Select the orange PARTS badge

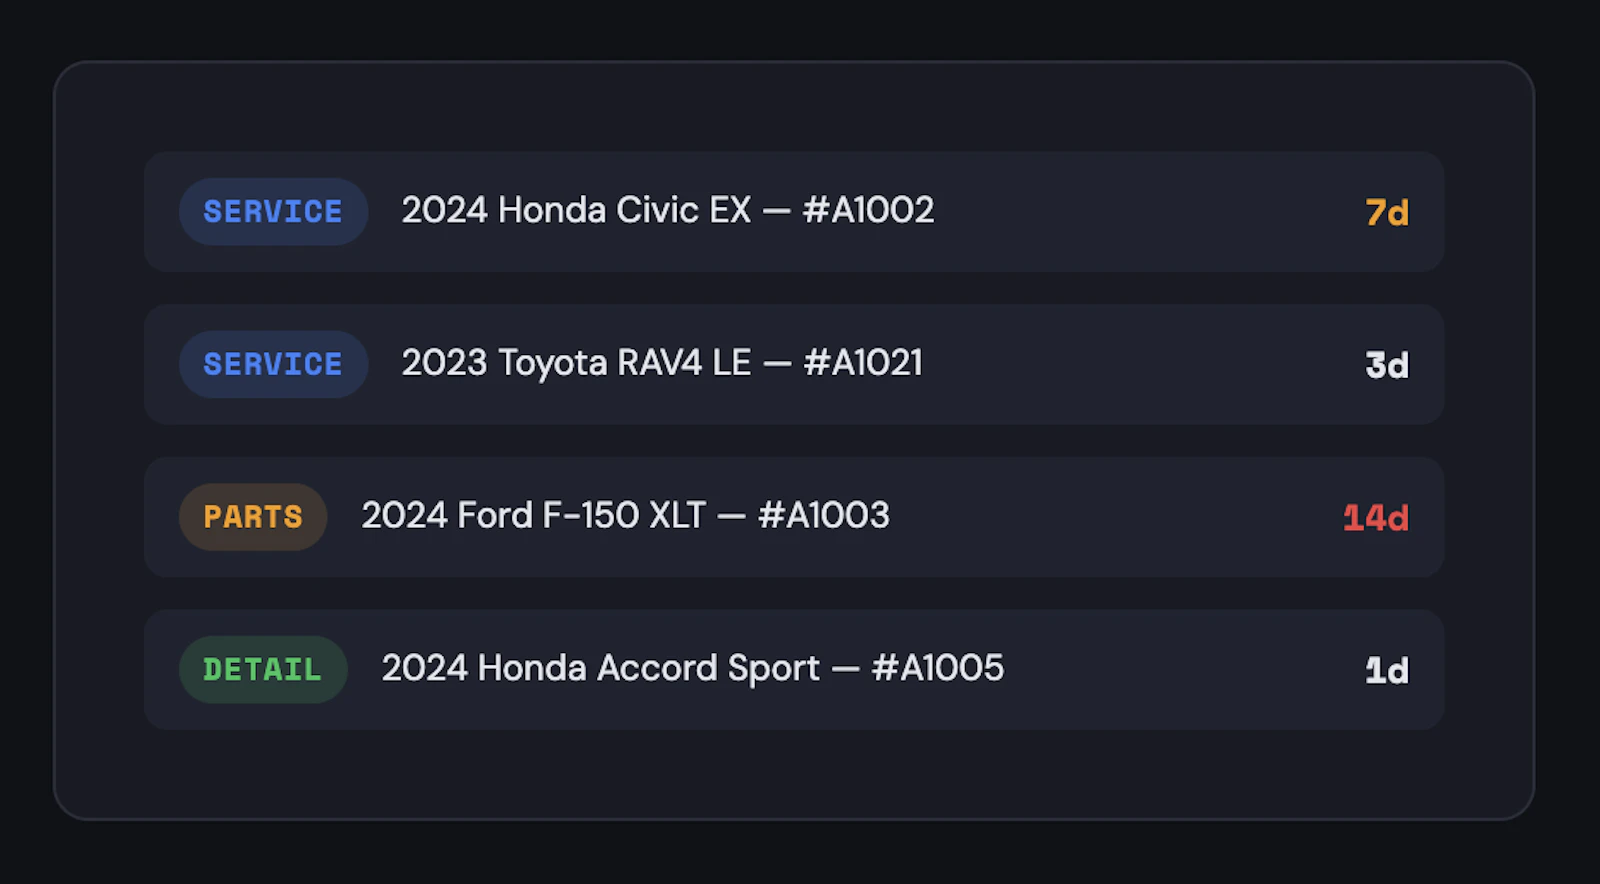tap(253, 517)
